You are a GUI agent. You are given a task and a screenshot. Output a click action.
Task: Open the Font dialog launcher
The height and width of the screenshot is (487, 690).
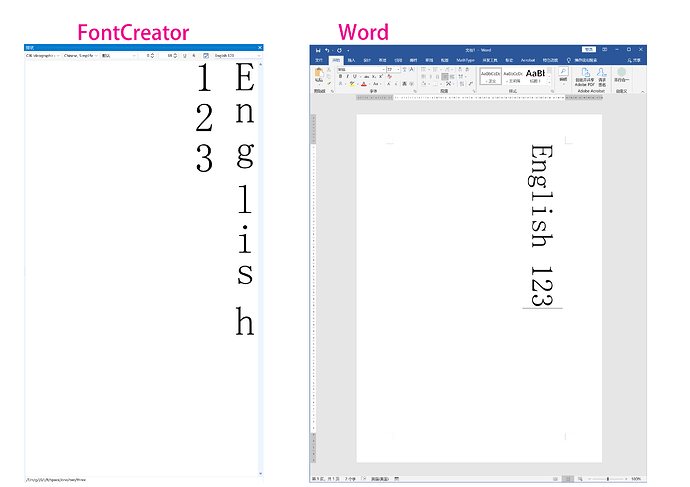(415, 91)
